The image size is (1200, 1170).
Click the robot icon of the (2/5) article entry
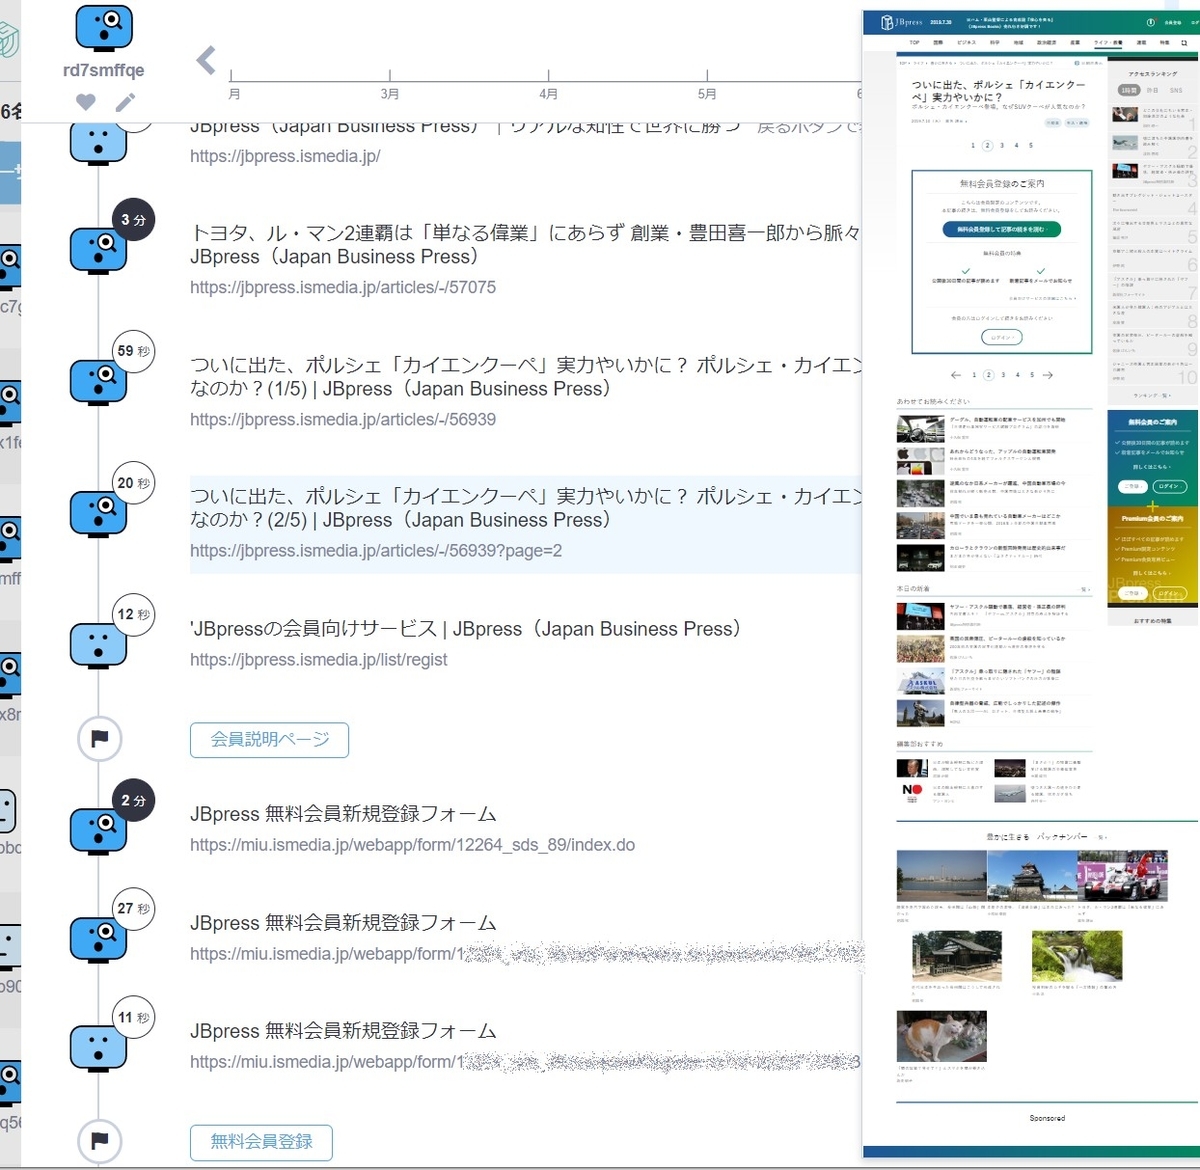click(x=98, y=513)
